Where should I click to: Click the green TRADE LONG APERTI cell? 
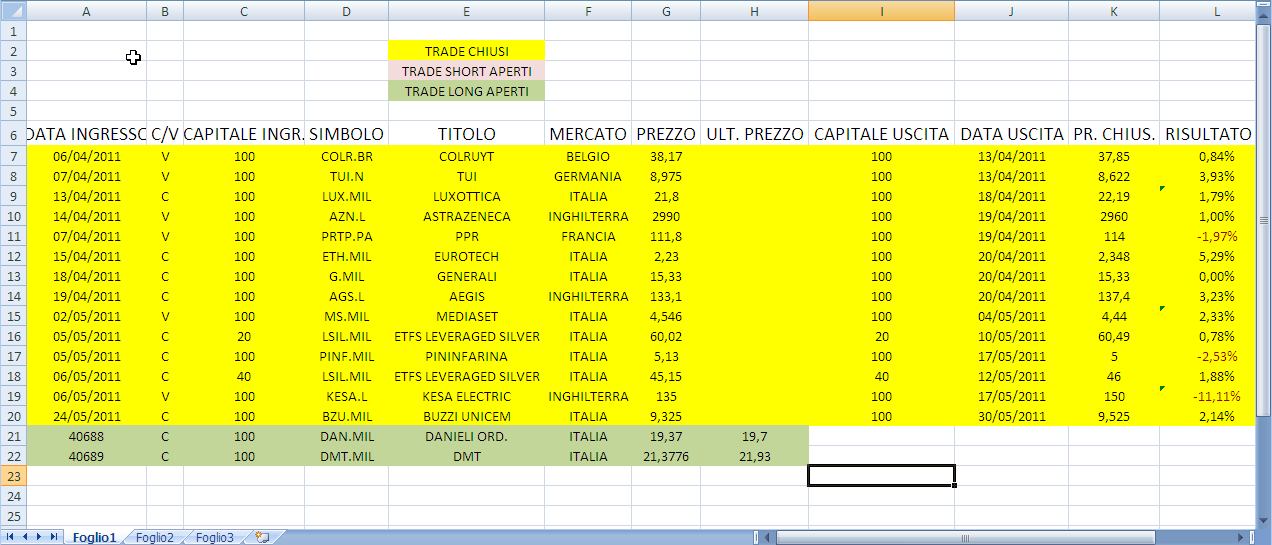tap(466, 91)
